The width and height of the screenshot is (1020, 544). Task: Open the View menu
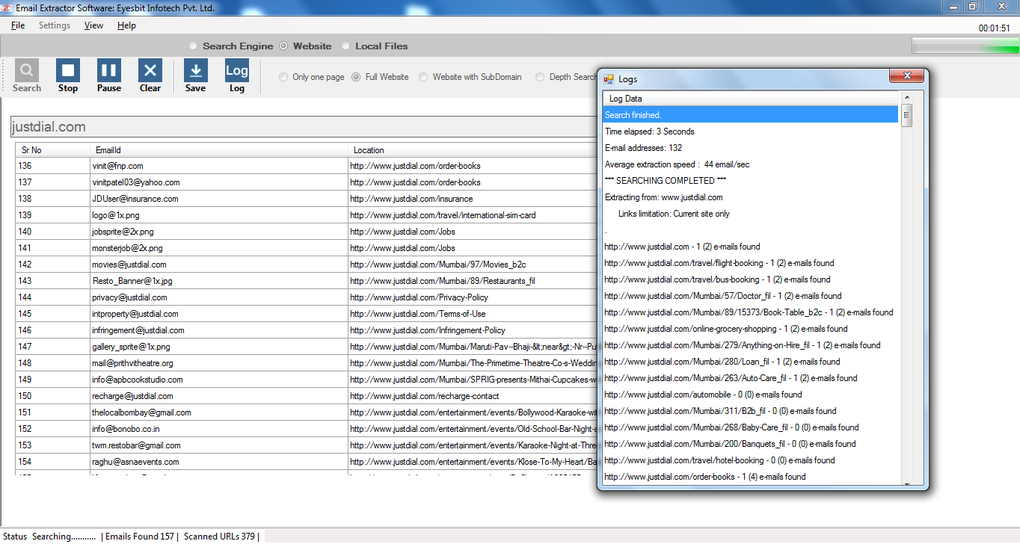tap(94, 25)
